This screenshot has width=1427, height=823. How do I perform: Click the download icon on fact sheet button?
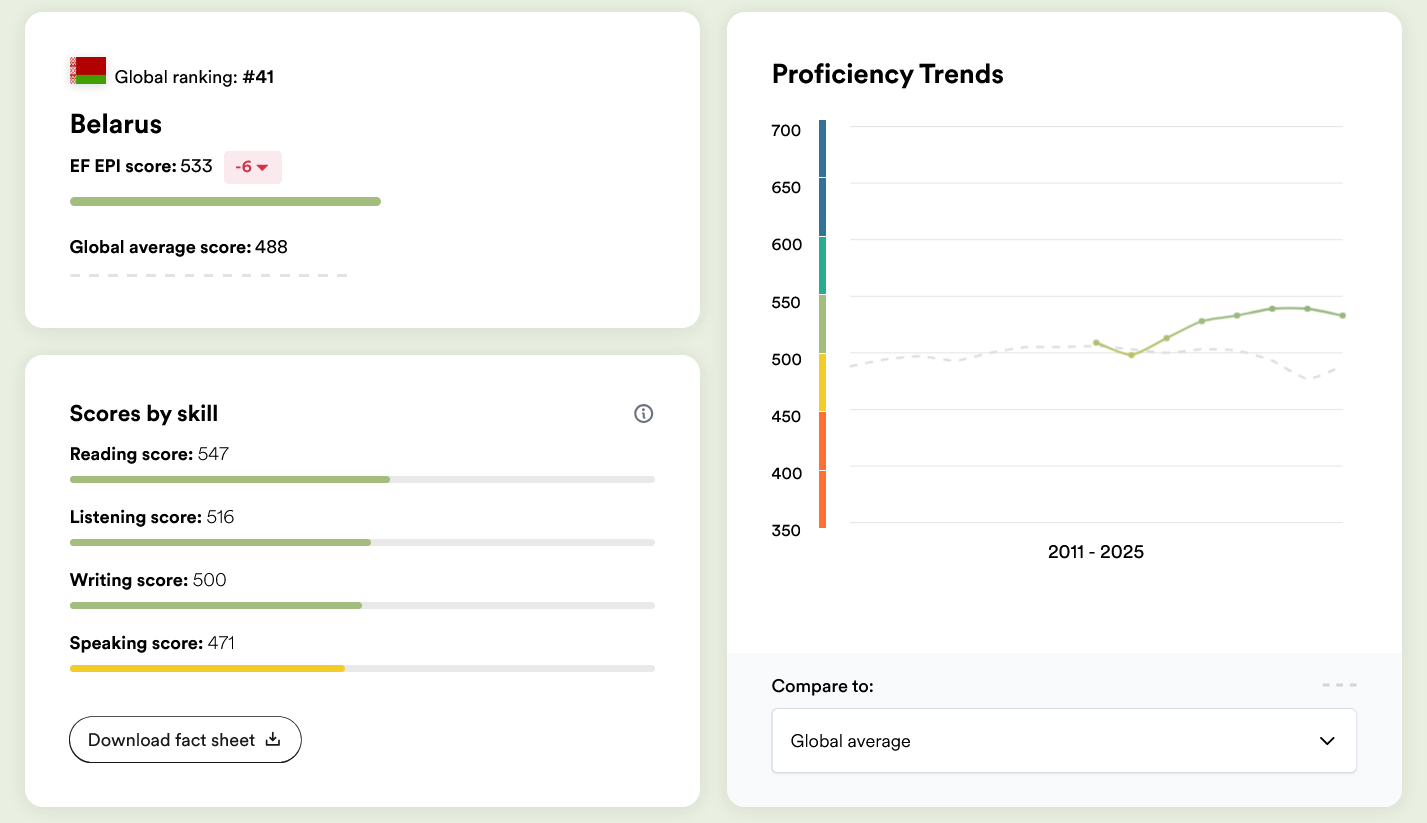point(273,740)
